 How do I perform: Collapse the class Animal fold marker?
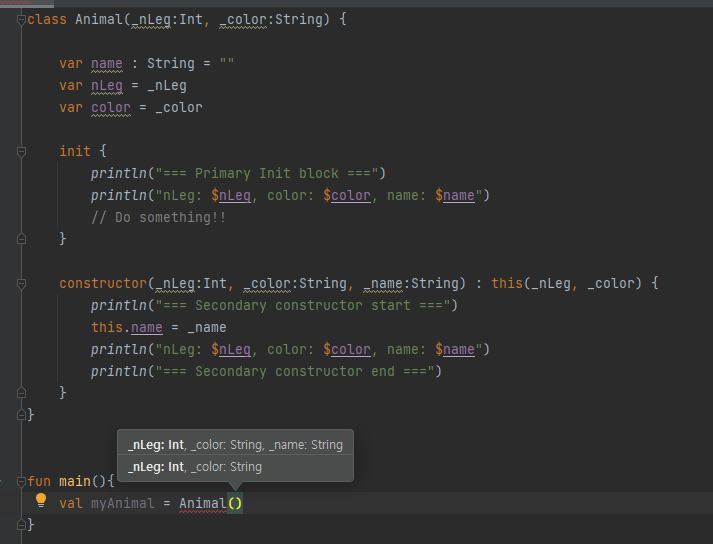tap(21, 20)
